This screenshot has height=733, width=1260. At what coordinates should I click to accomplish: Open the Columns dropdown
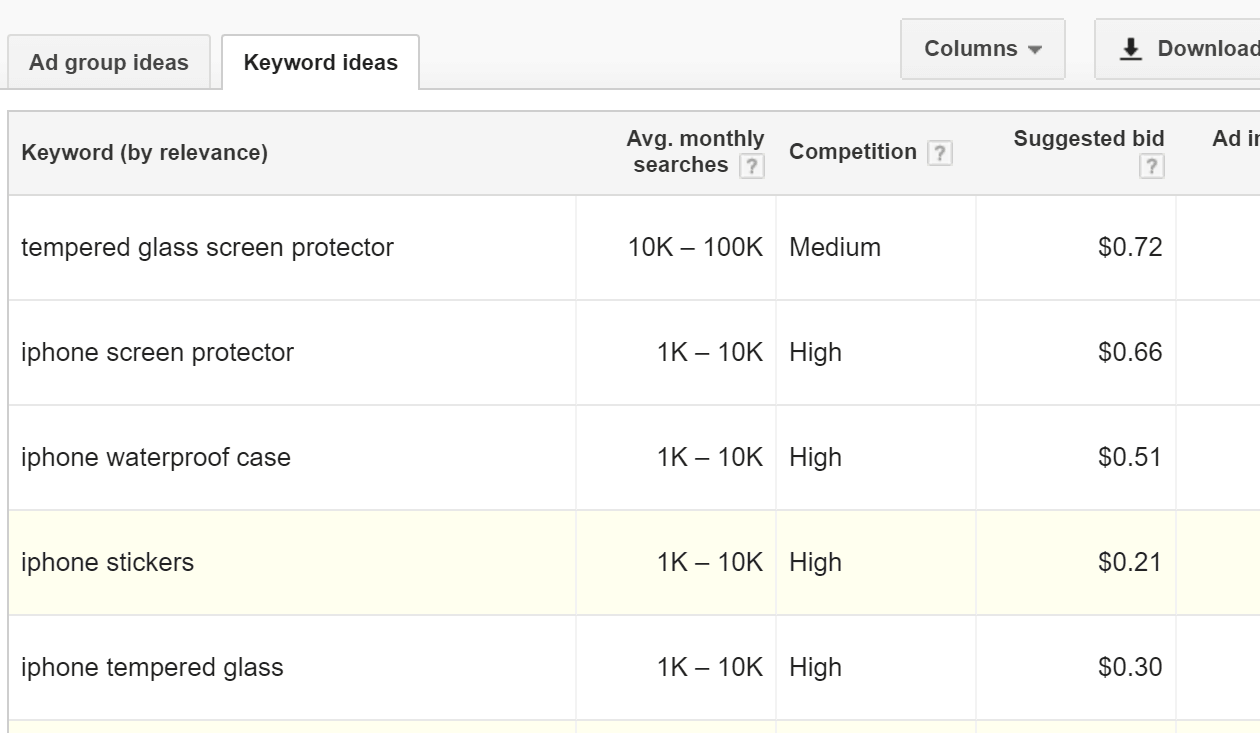click(x=983, y=49)
